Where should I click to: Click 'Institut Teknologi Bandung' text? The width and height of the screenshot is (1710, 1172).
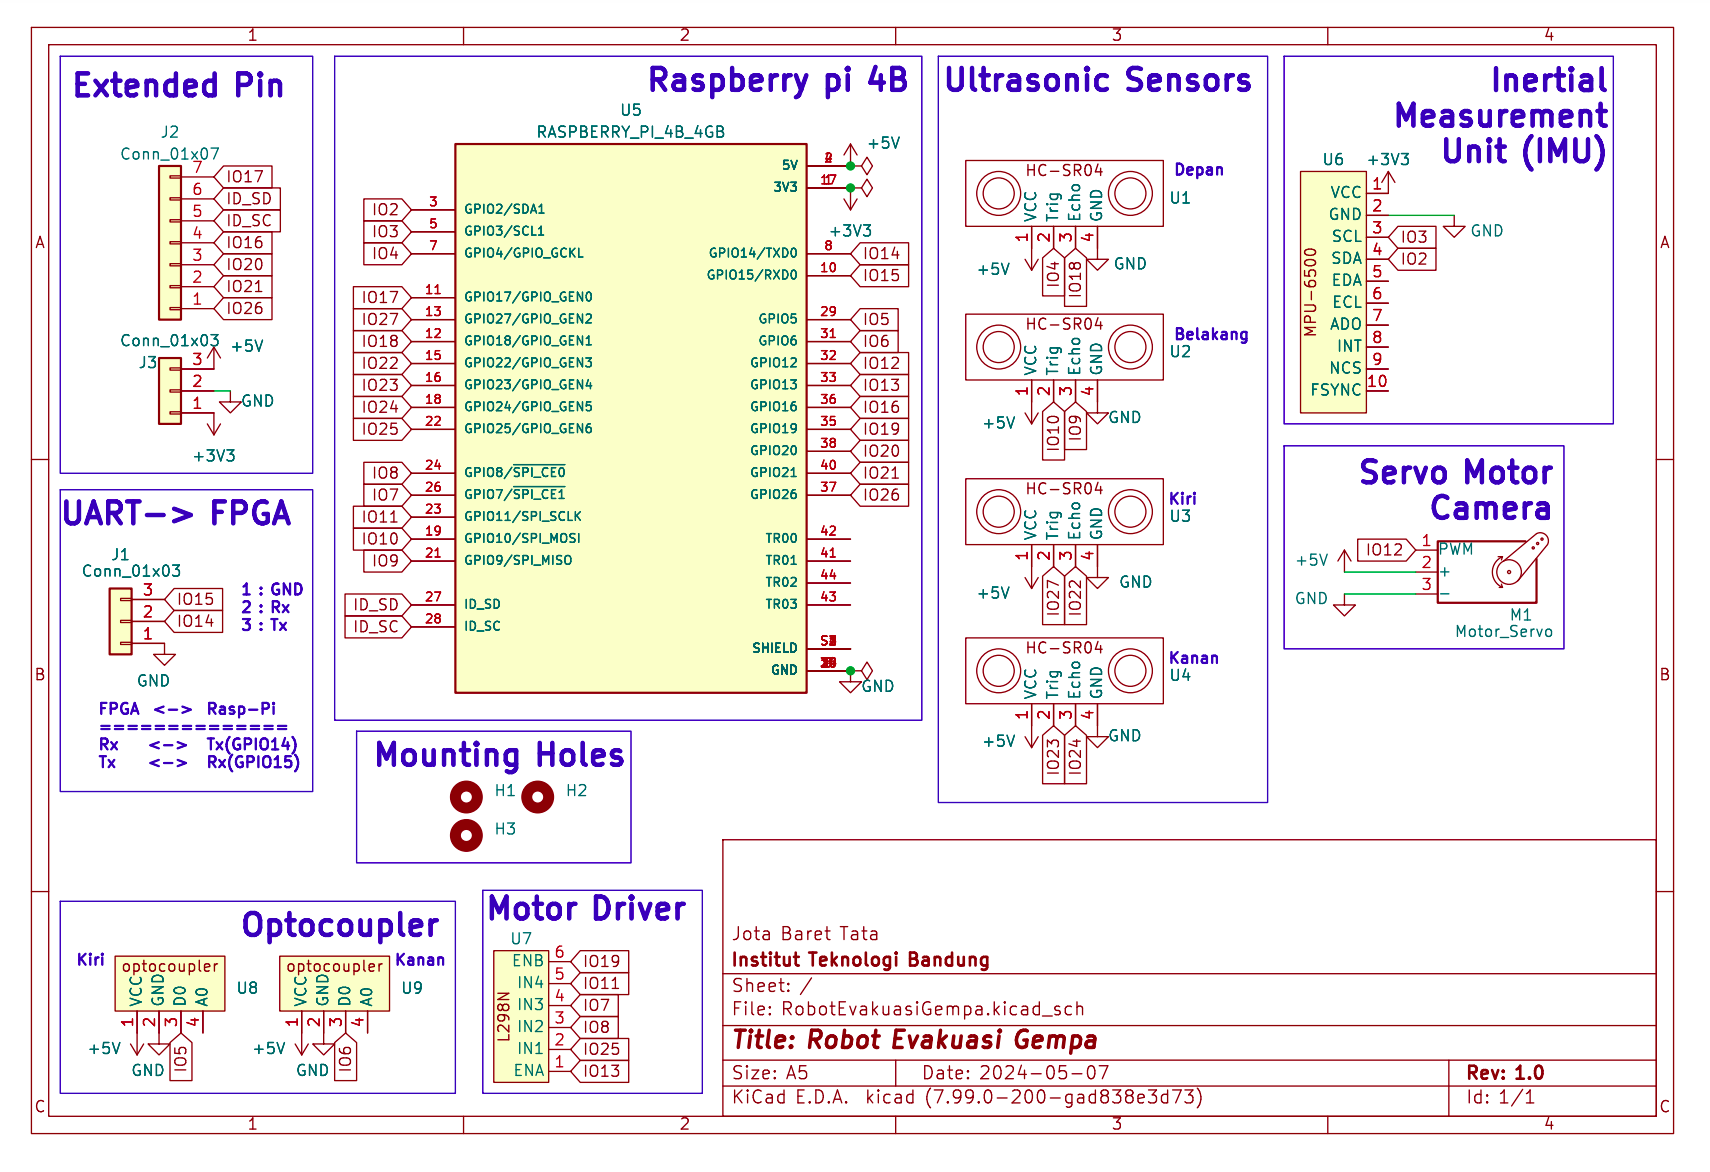861,960
